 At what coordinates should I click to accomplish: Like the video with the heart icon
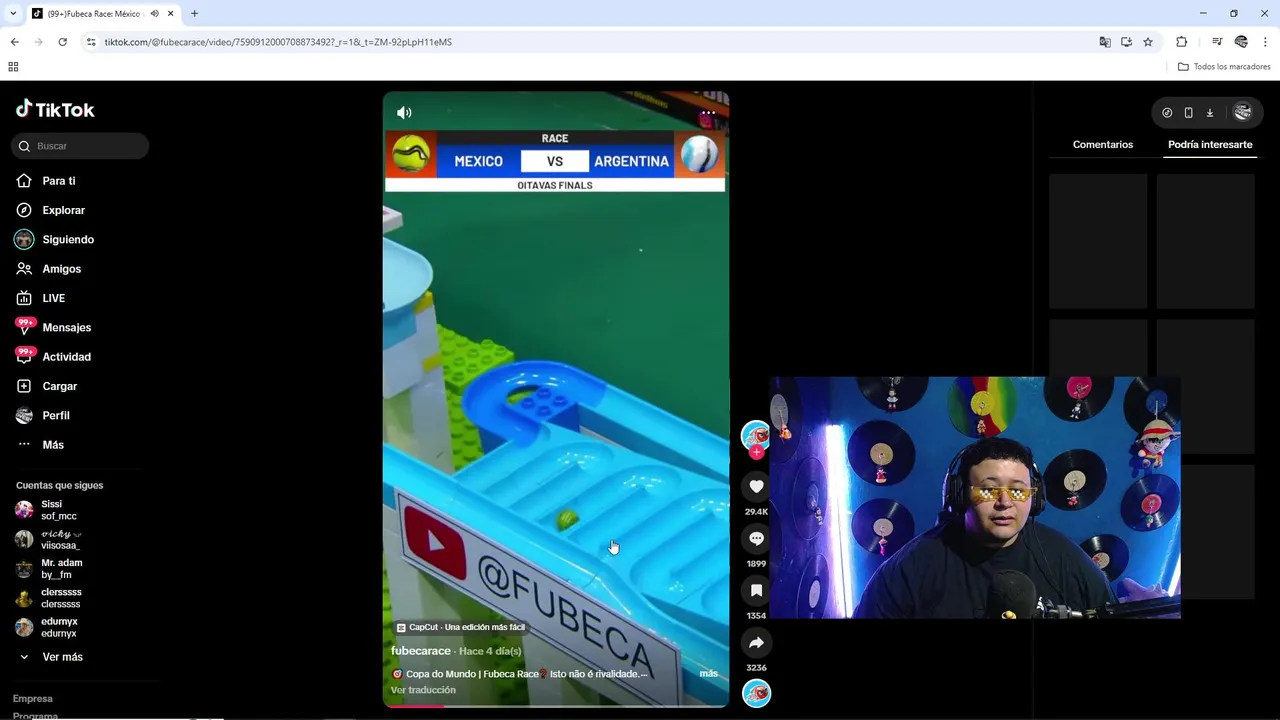point(756,486)
